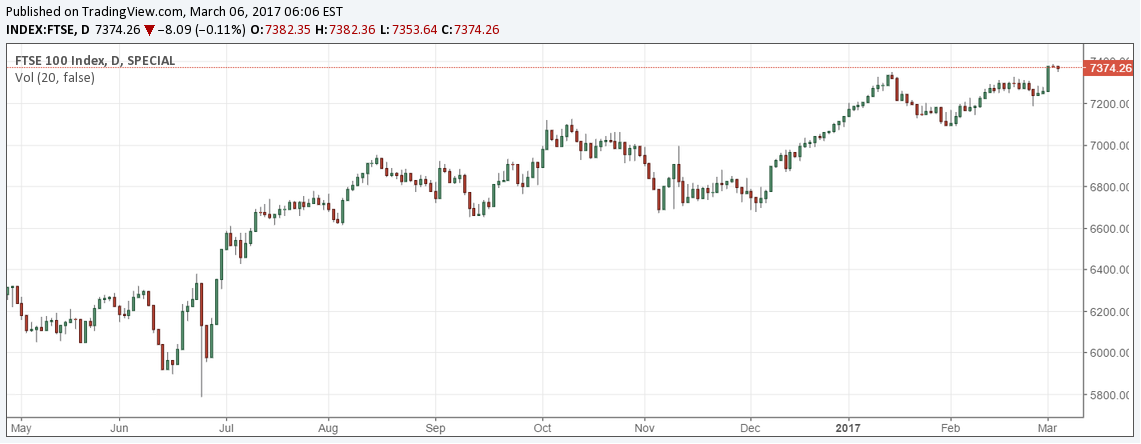
Task: Click the 7000.00 price axis label
Action: [x=1110, y=146]
